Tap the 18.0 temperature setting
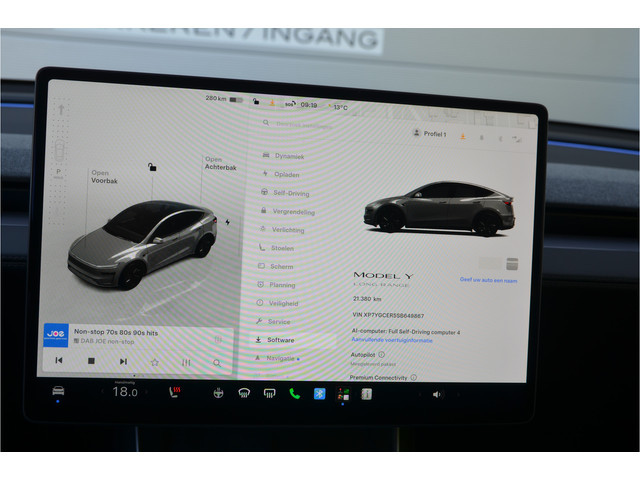The height and width of the screenshot is (480, 640). coord(125,392)
